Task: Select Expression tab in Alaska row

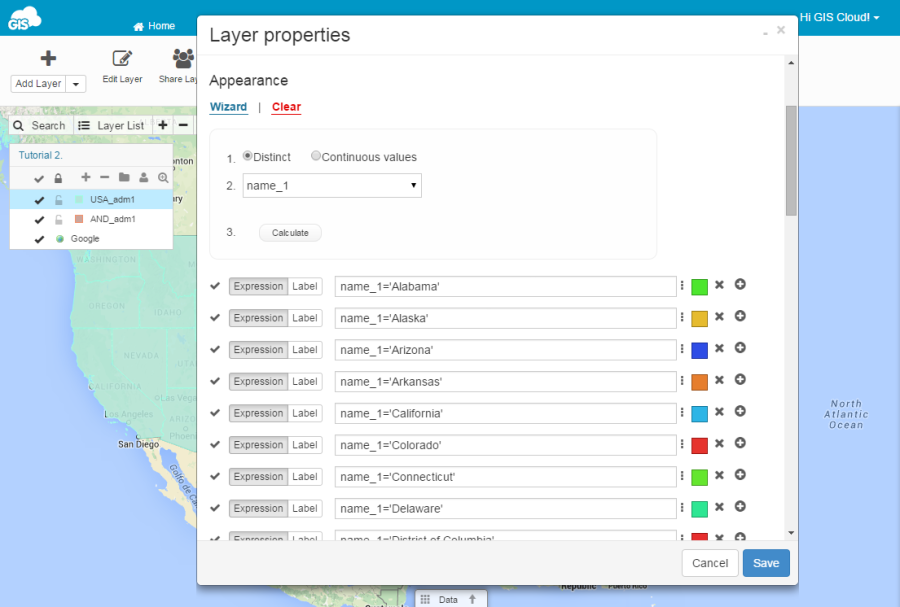Action: [258, 318]
